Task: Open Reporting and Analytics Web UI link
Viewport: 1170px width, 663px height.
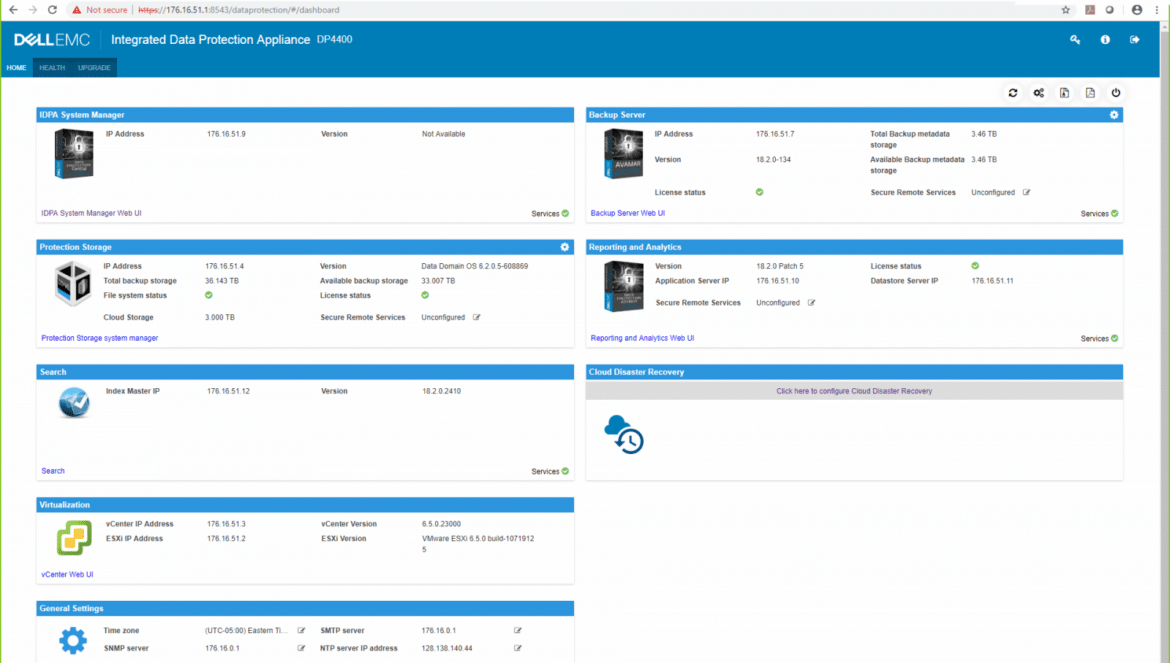Action: point(642,338)
